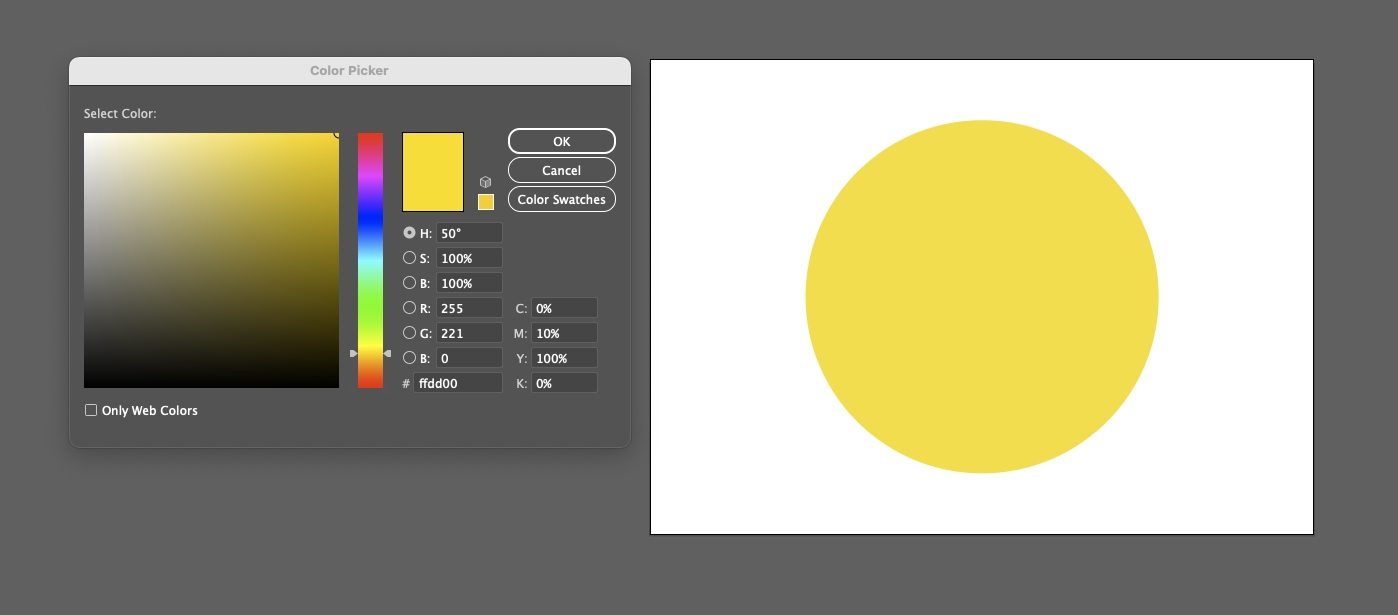This screenshot has height=615, width=1398.
Task: Select the yellow circle on the artboard
Action: coord(981,296)
